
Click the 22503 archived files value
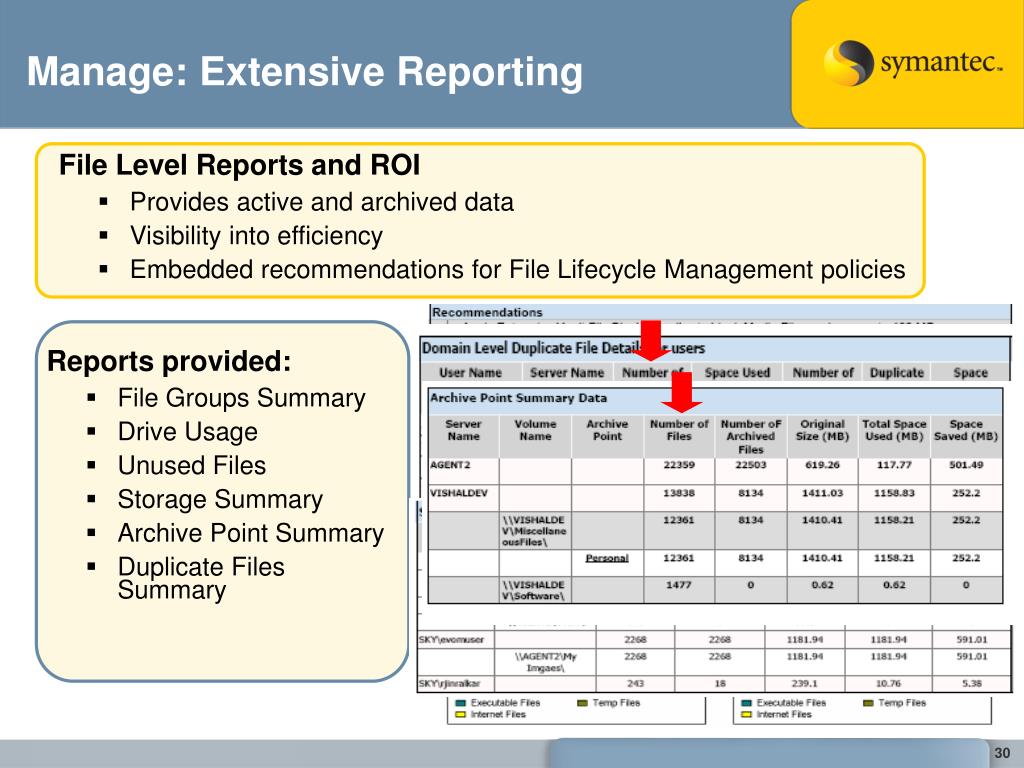point(750,465)
